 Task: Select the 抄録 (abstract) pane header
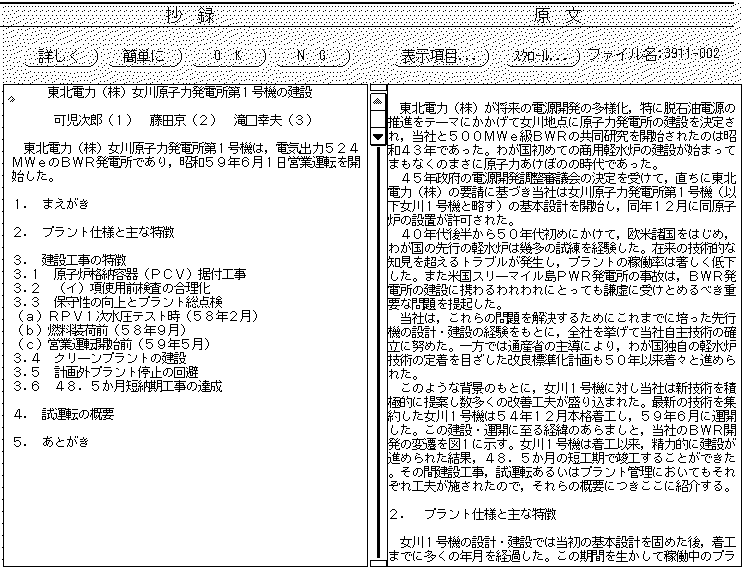tap(183, 17)
